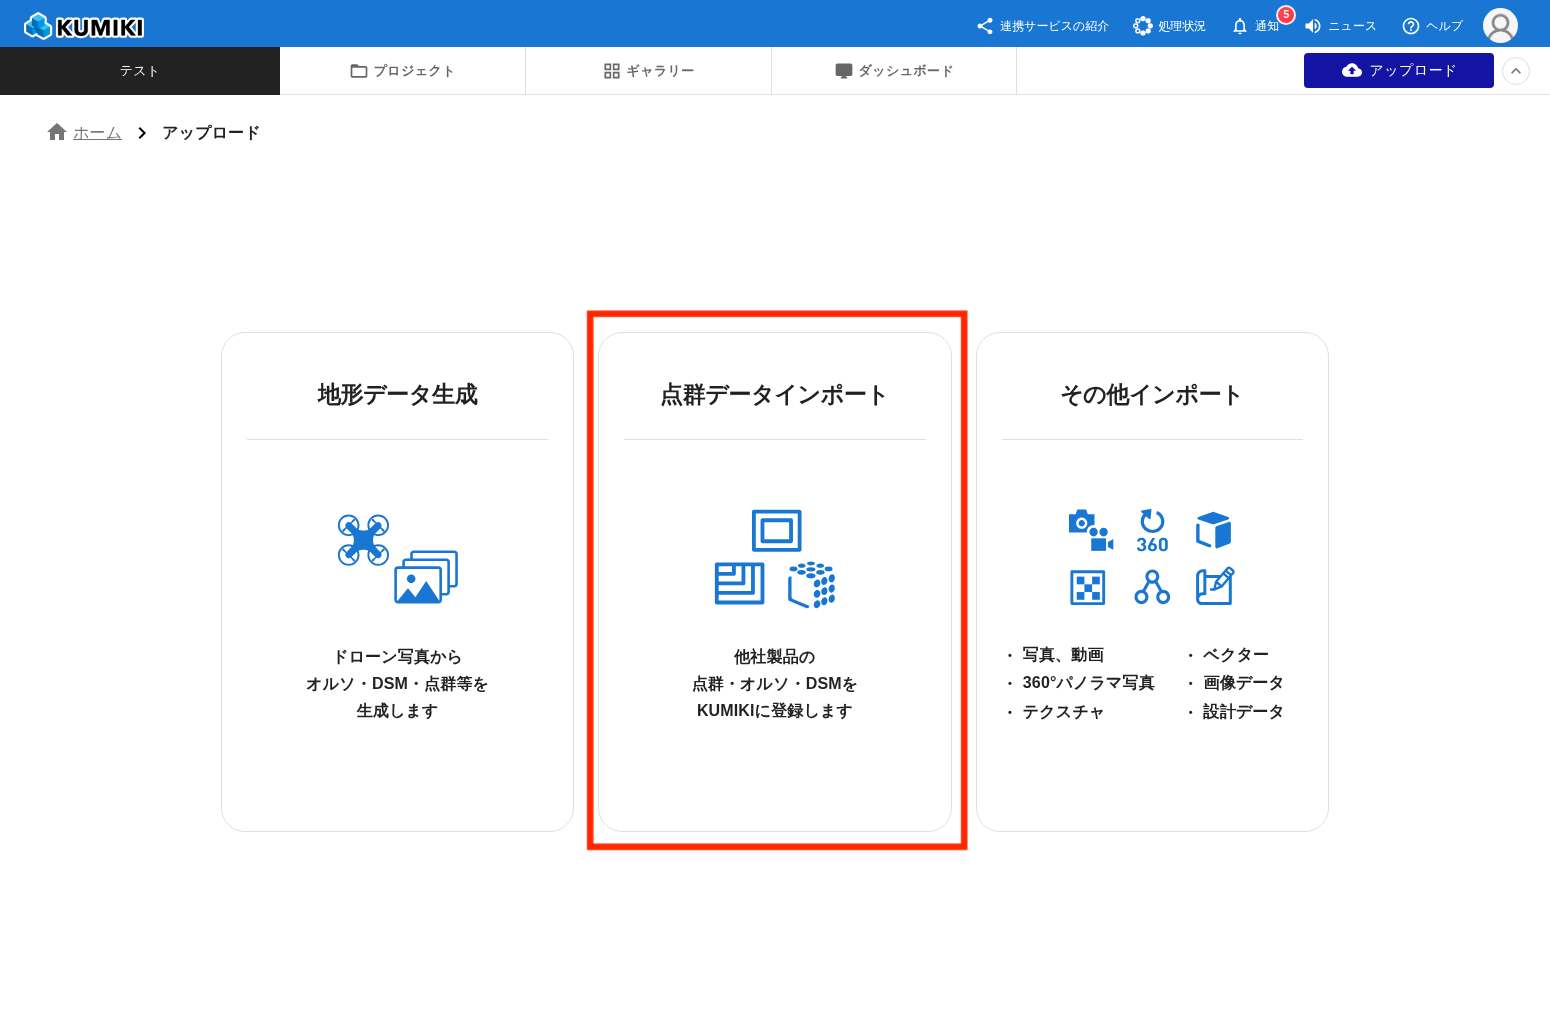The width and height of the screenshot is (1550, 1035).
Task: Click the KUMIKI logo
Action: tap(84, 26)
